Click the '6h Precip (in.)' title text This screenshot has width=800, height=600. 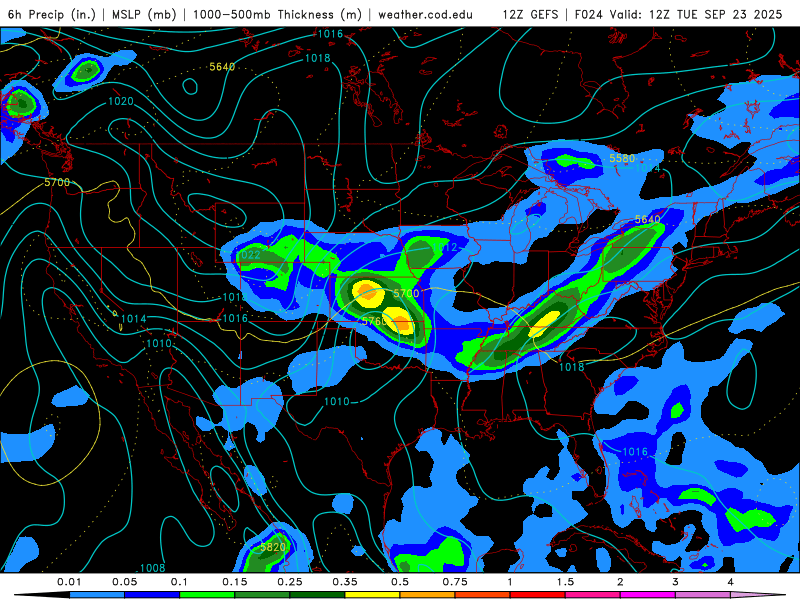click(52, 14)
